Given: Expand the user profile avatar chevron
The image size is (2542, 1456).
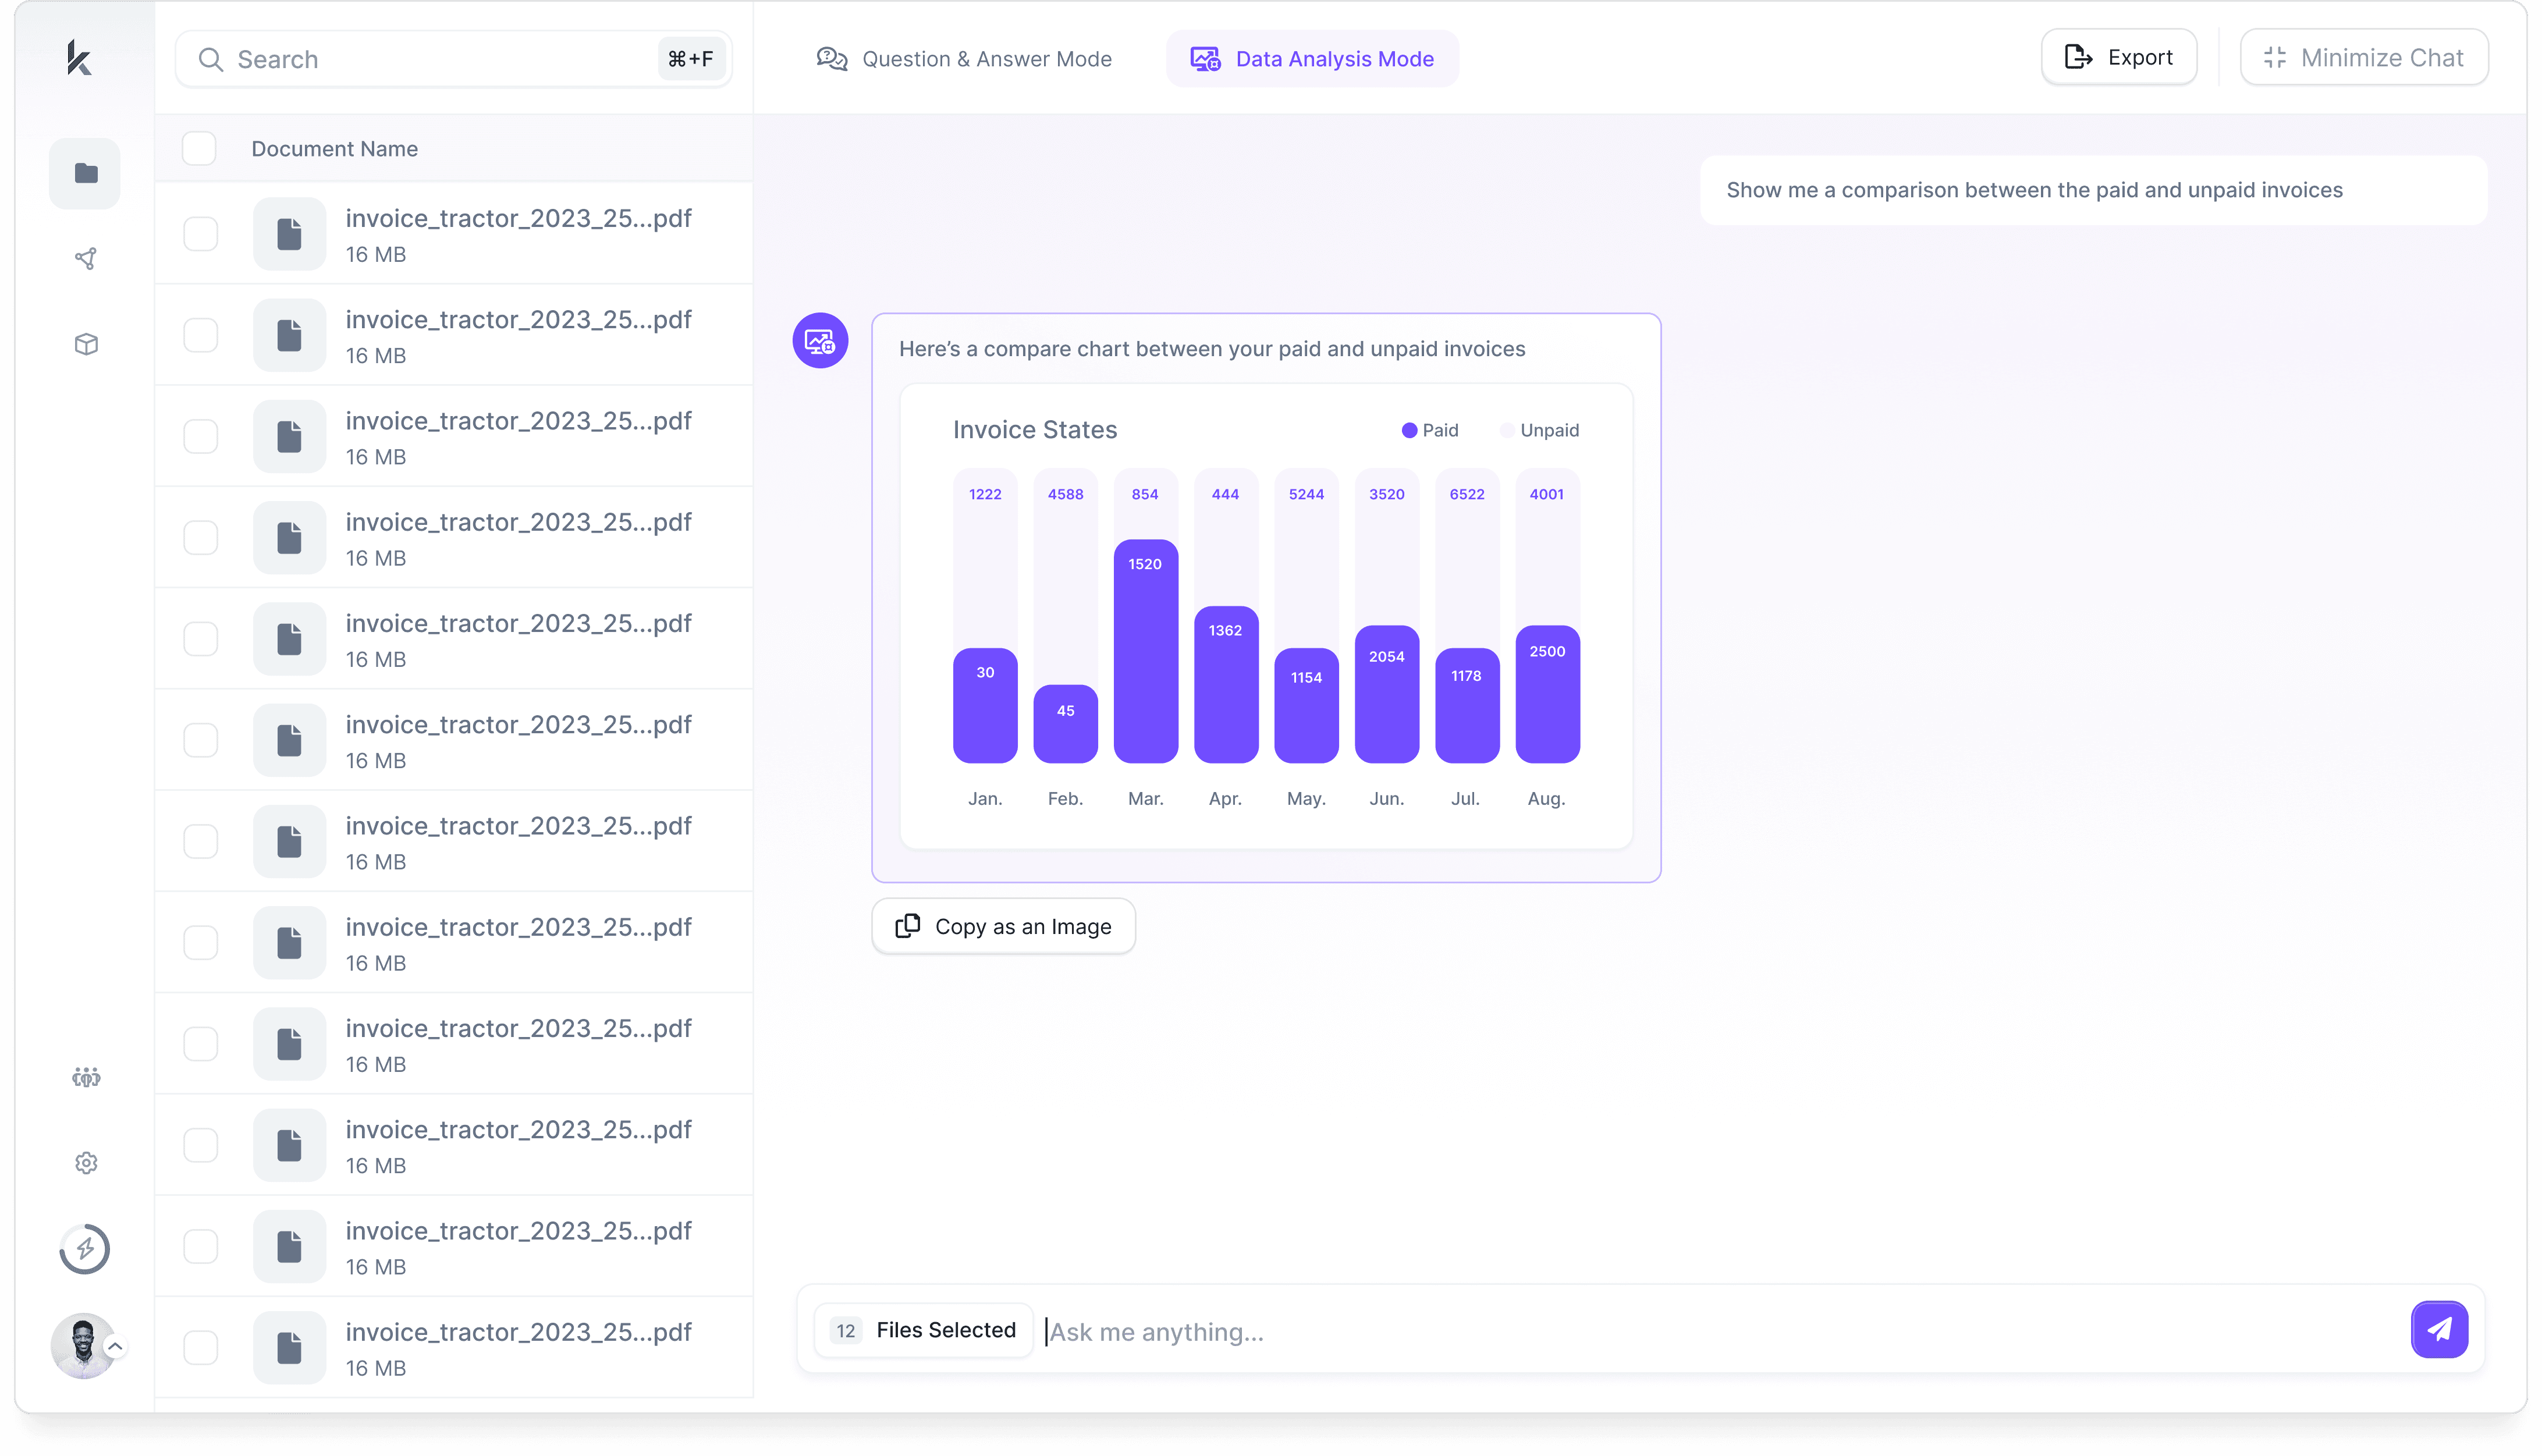Looking at the screenshot, I should point(115,1346).
